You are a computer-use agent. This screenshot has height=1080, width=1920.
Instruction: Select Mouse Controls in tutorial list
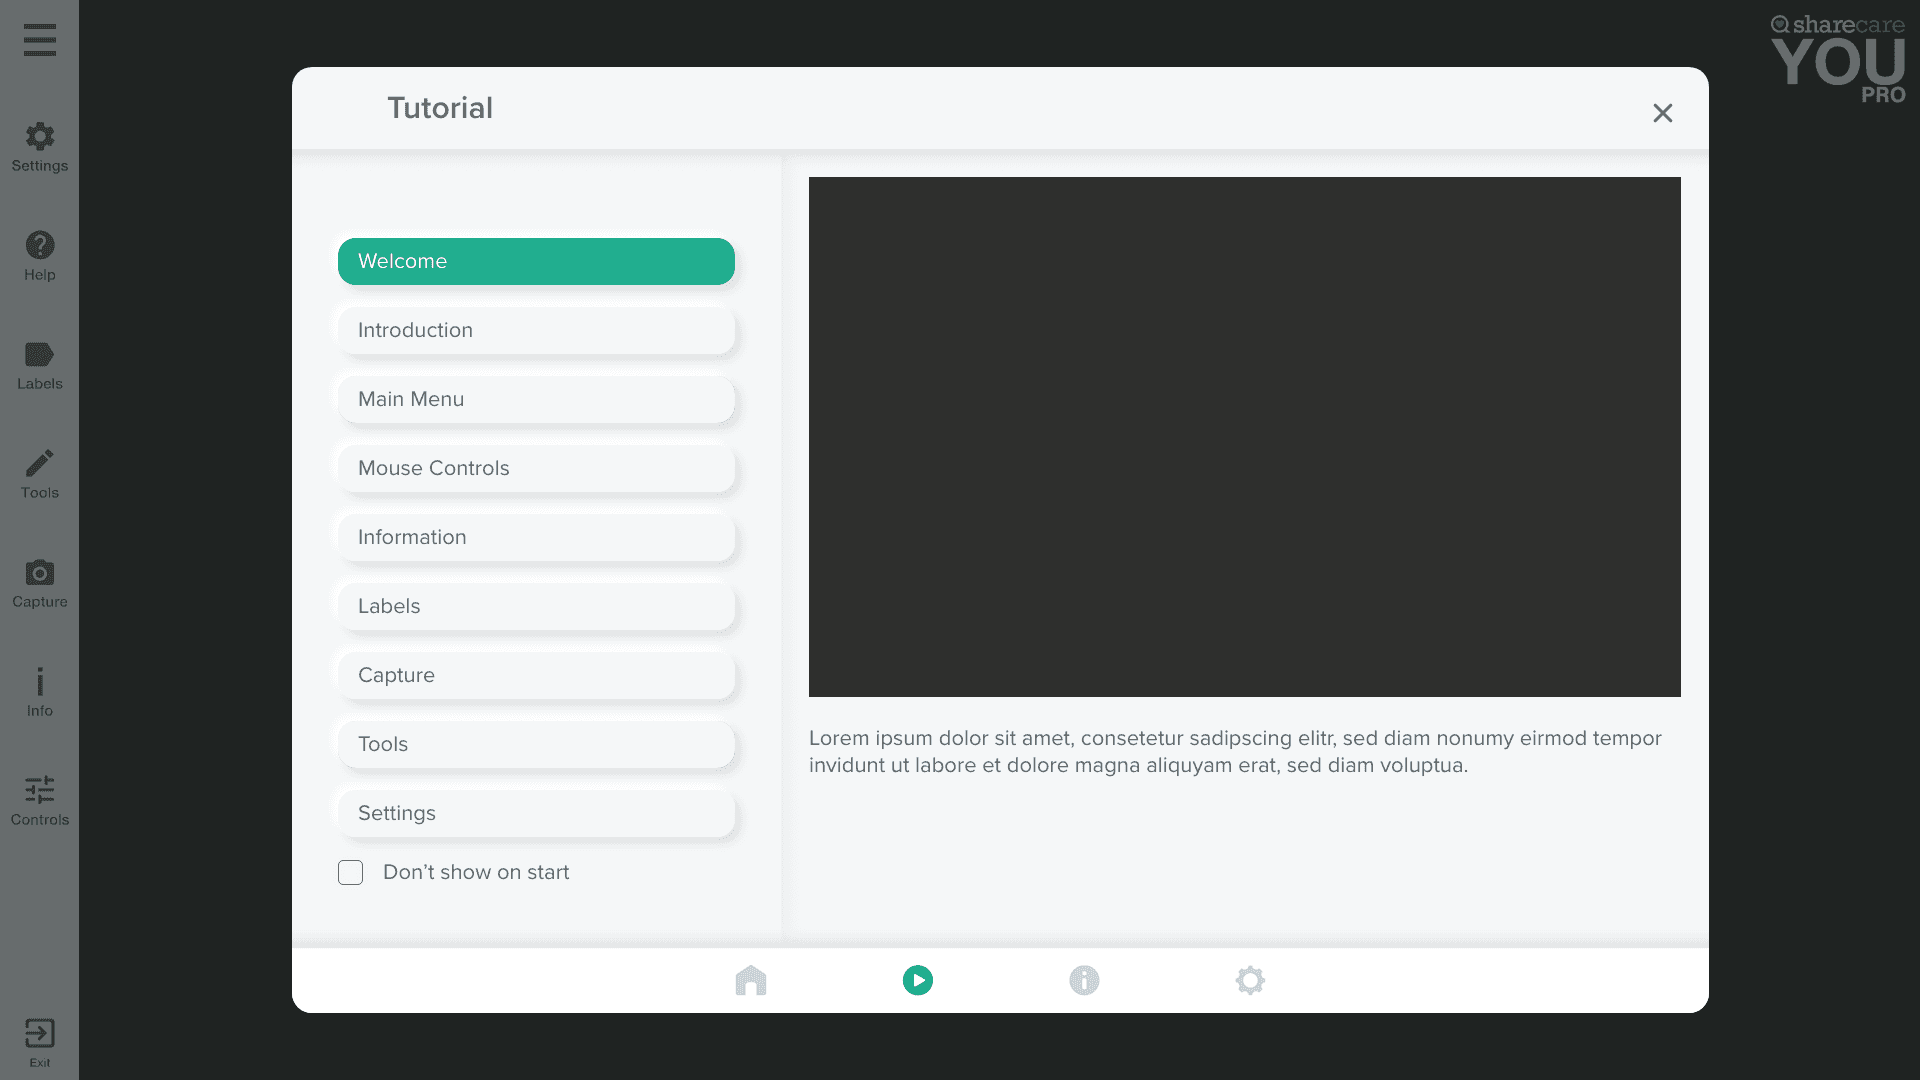(x=536, y=469)
